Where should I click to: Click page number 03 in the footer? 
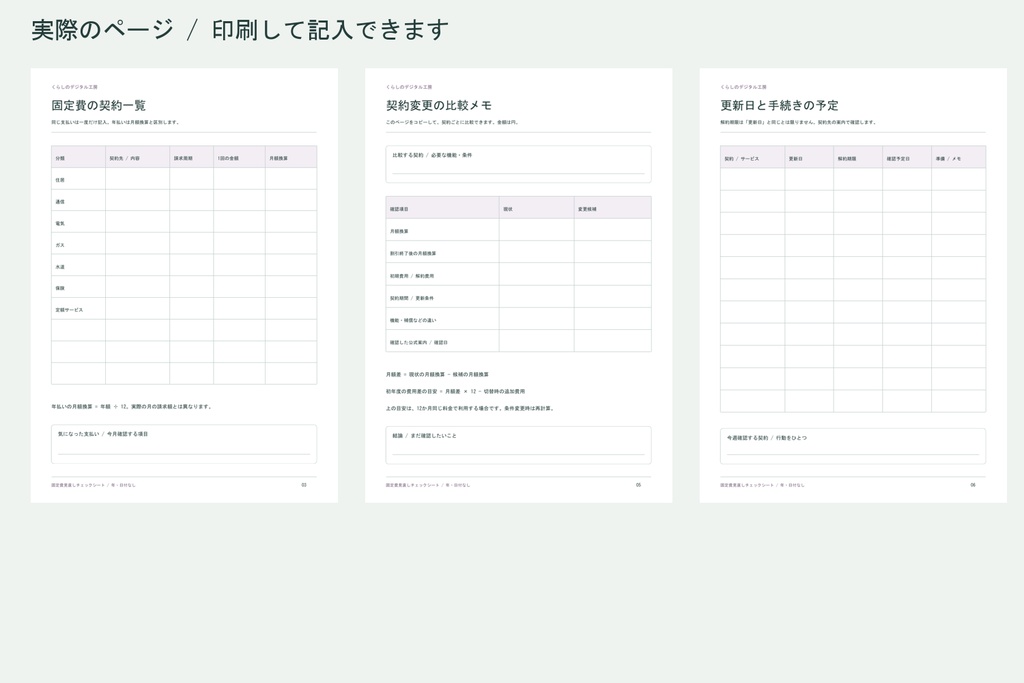(304, 485)
